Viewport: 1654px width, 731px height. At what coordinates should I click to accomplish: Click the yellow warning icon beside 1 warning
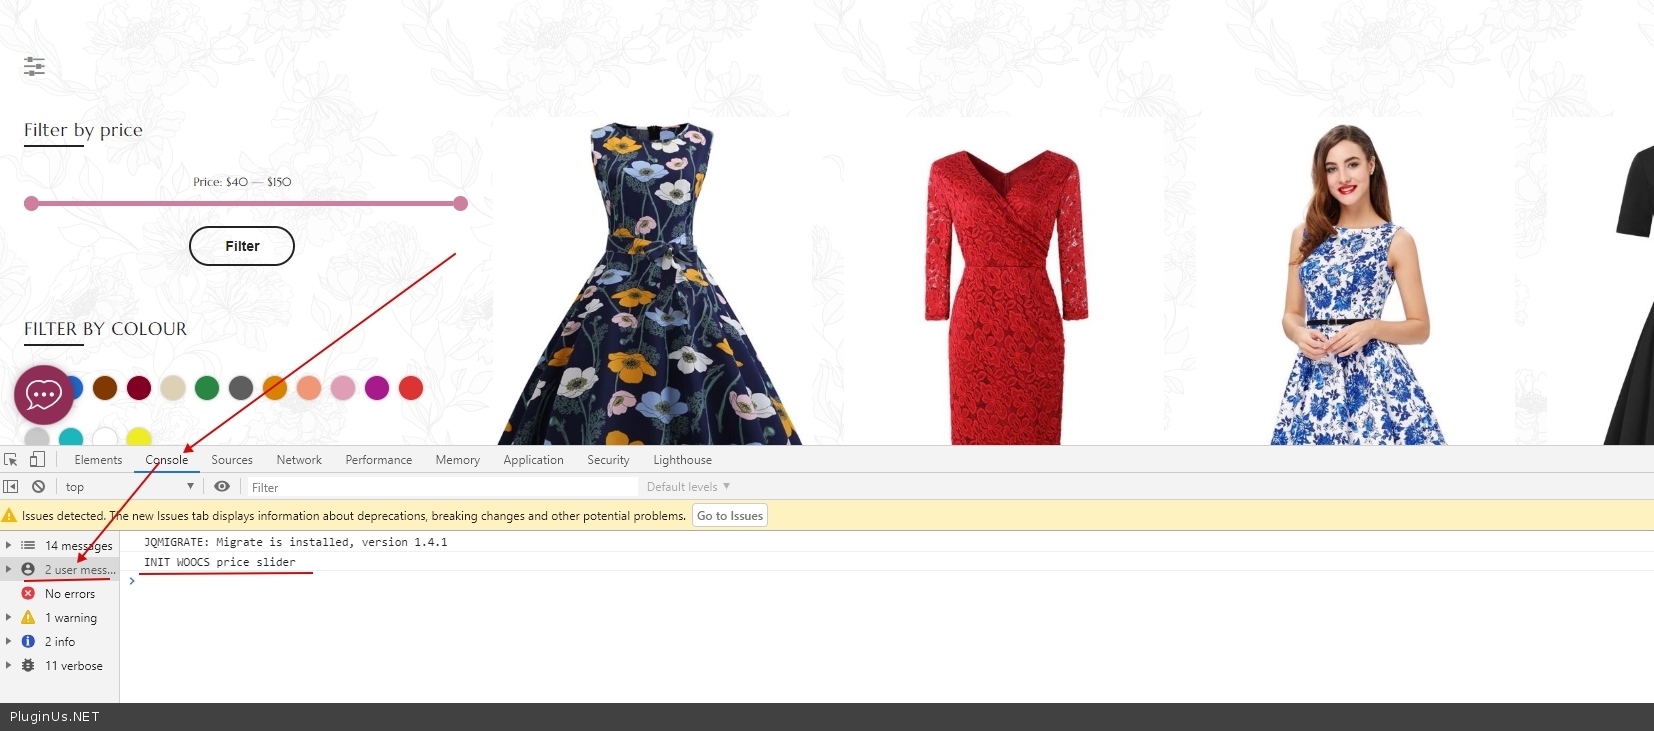click(x=28, y=618)
